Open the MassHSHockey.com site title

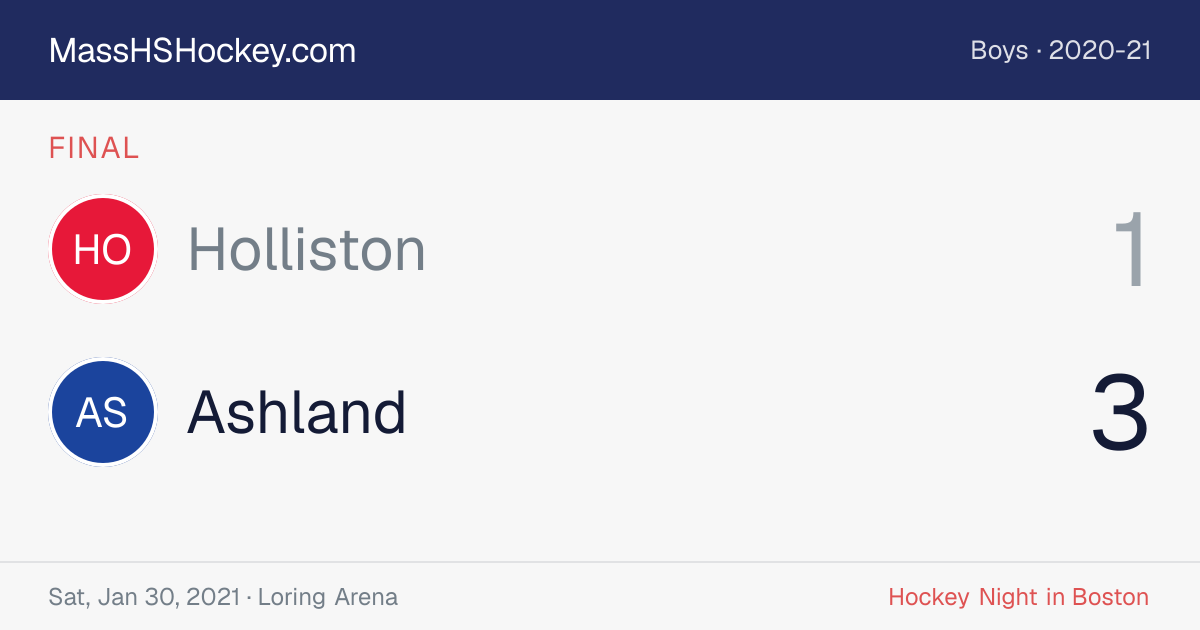pos(202,51)
